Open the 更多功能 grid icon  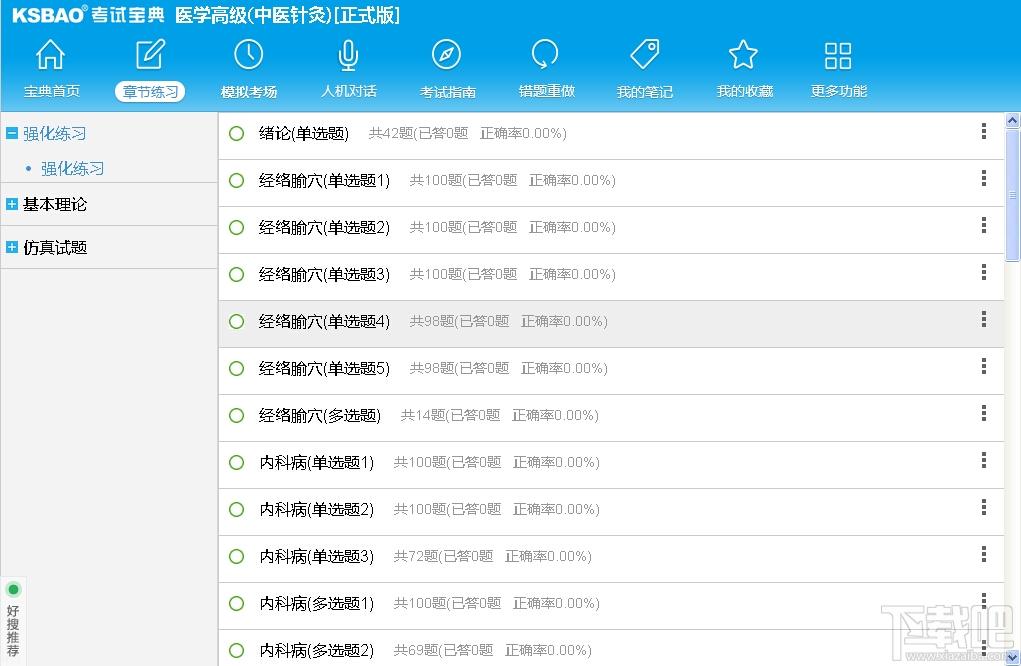[x=838, y=56]
